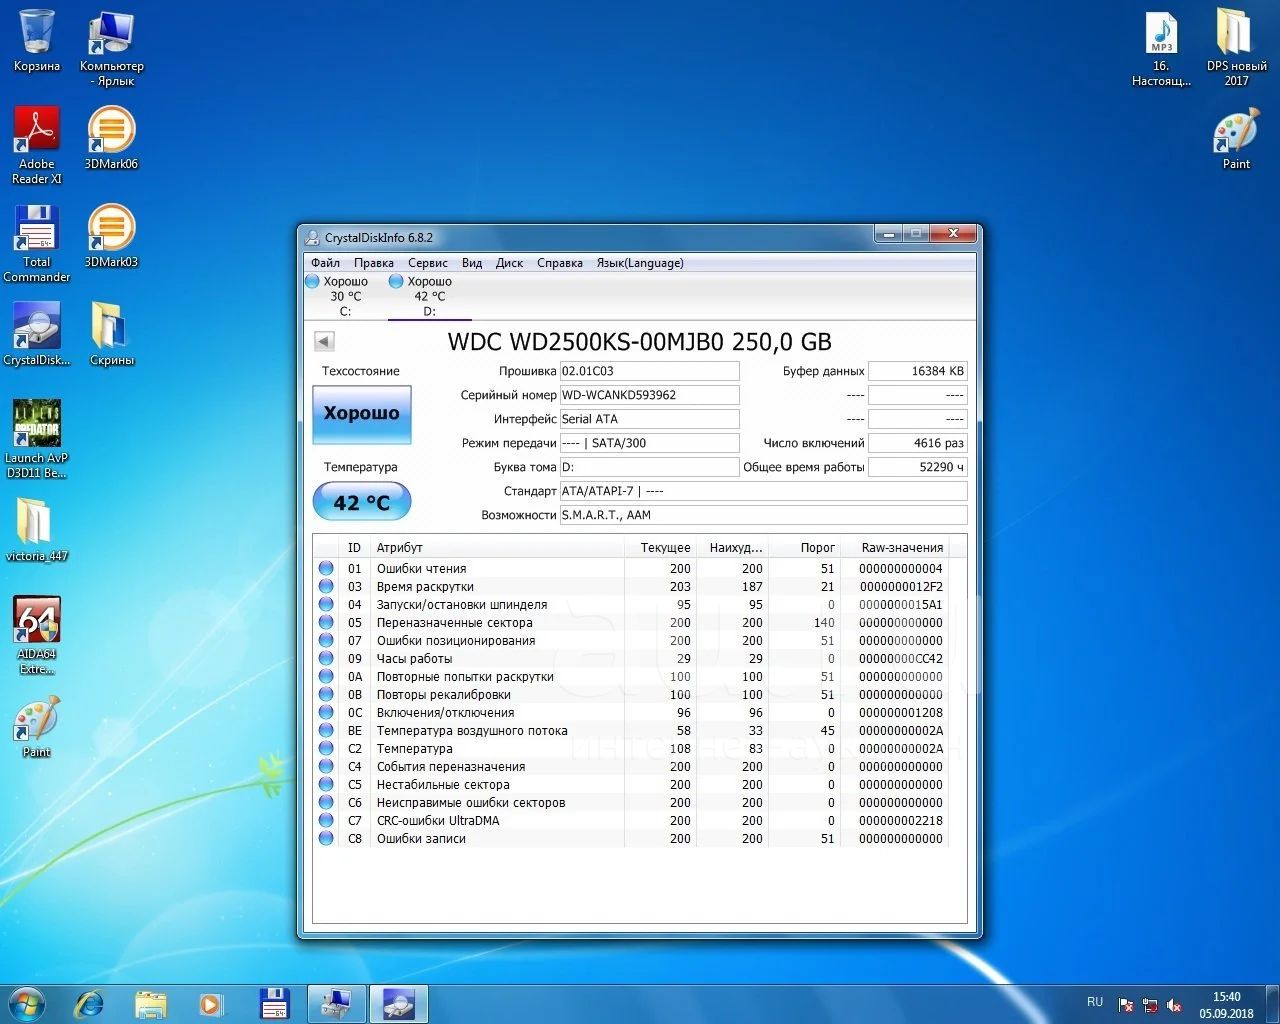Open the Диск menu
This screenshot has height=1024, width=1280.
click(510, 263)
